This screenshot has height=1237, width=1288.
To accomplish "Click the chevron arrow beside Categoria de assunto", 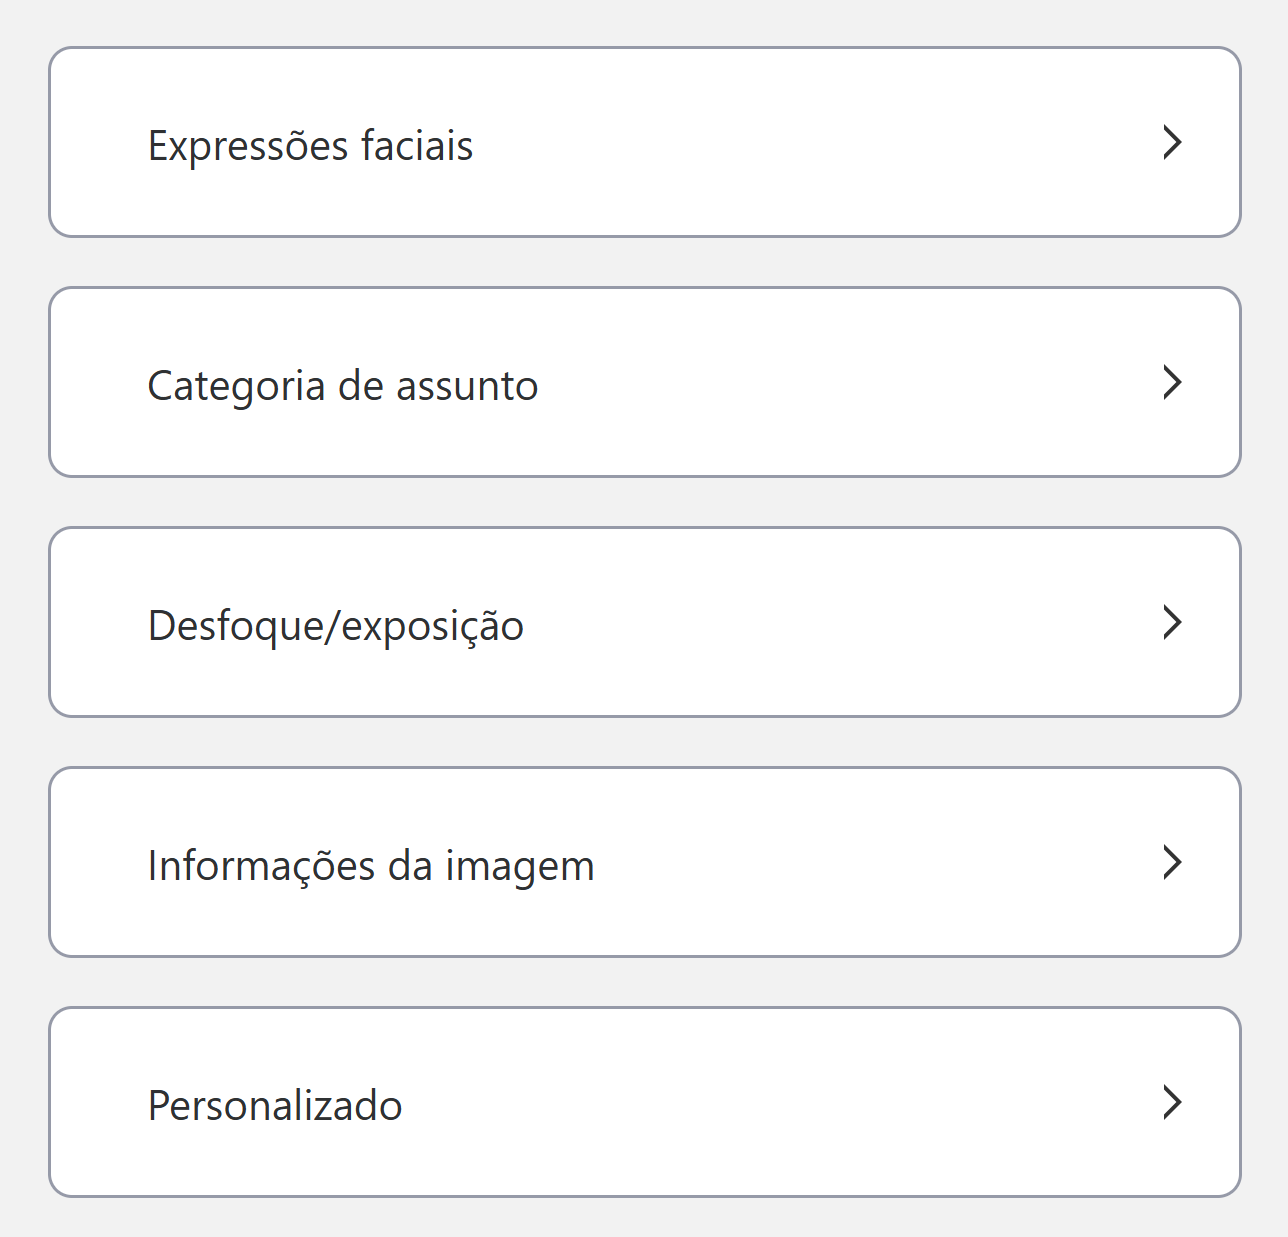I will (1172, 382).
